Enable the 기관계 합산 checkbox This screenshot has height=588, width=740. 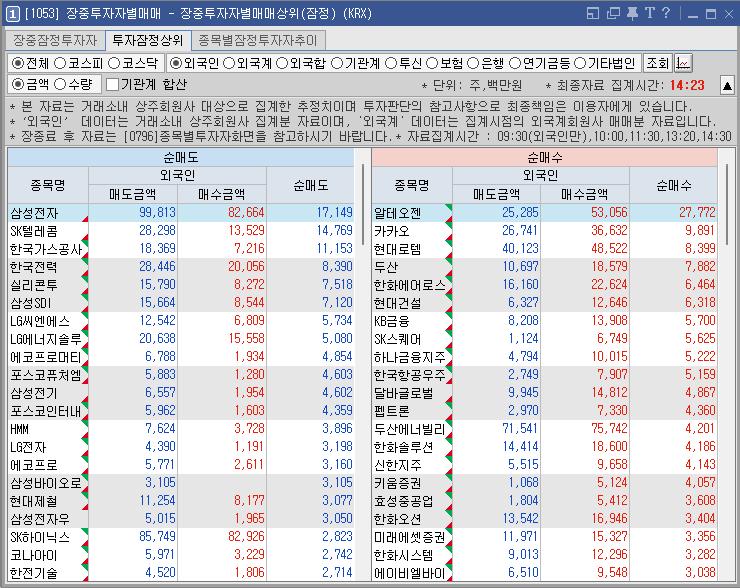click(112, 84)
